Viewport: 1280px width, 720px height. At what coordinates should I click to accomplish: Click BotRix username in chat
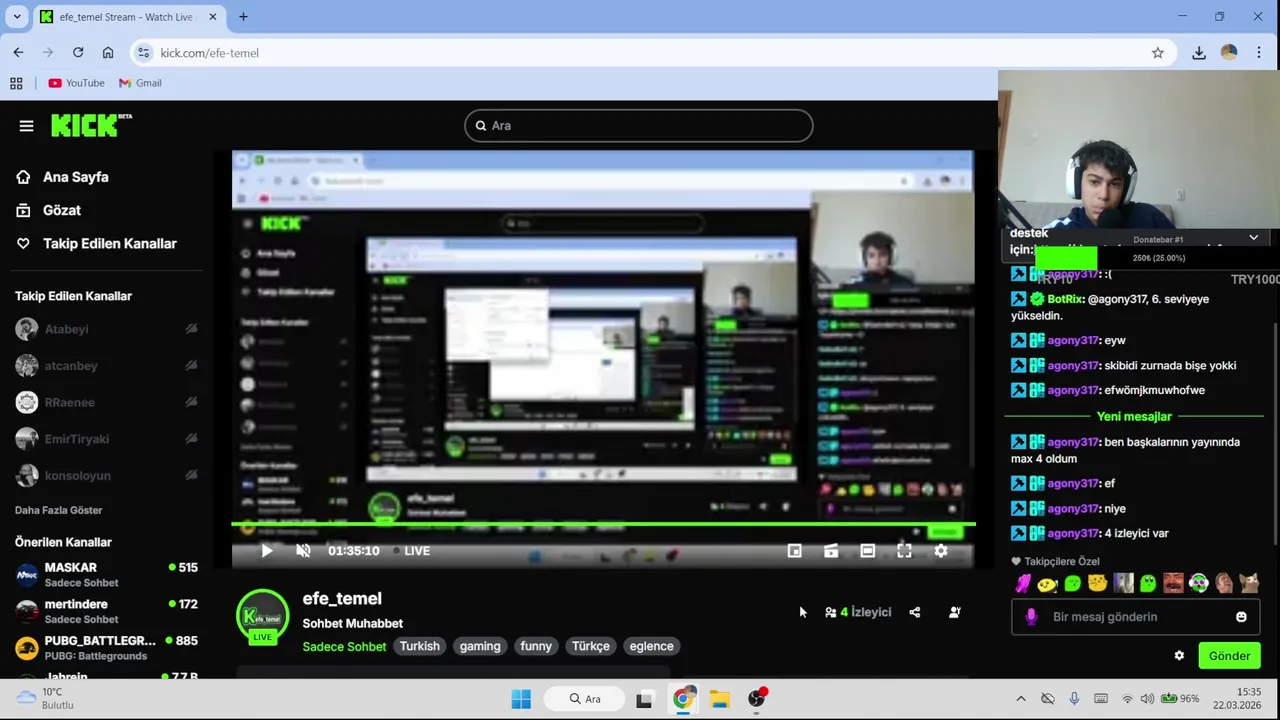click(x=1065, y=299)
